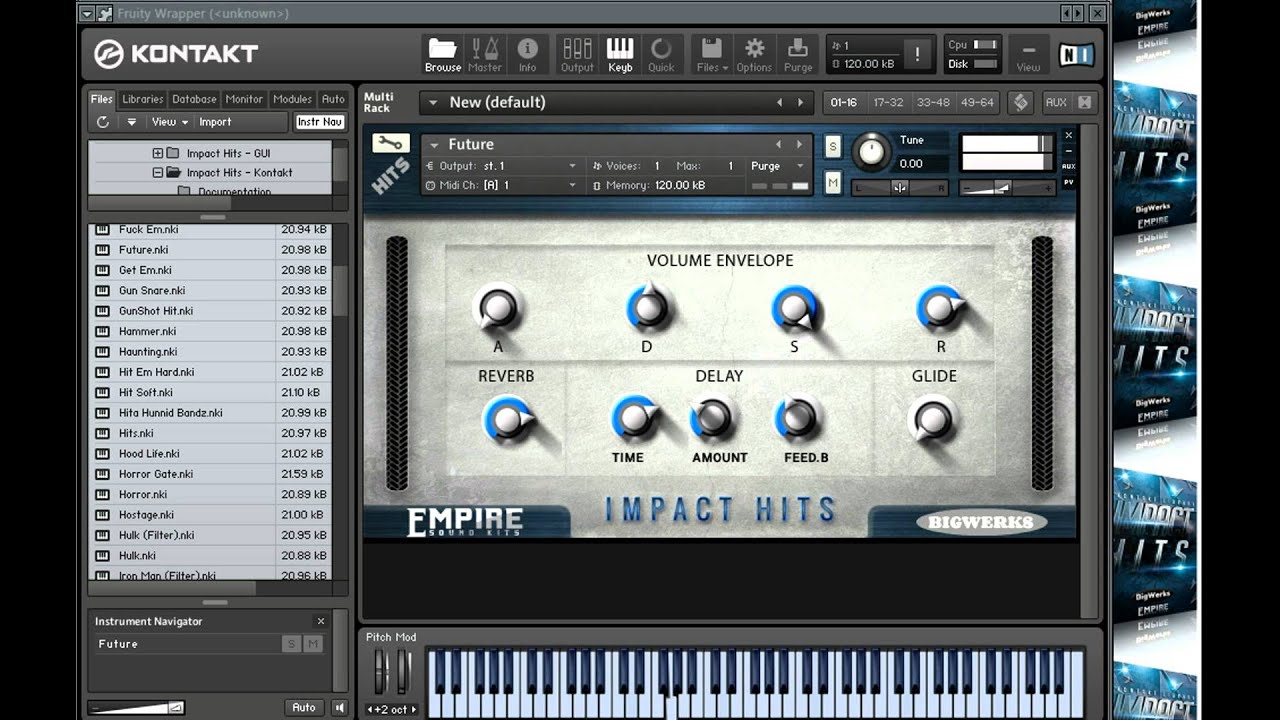
Task: Click the Glide knob
Action: (x=933, y=420)
